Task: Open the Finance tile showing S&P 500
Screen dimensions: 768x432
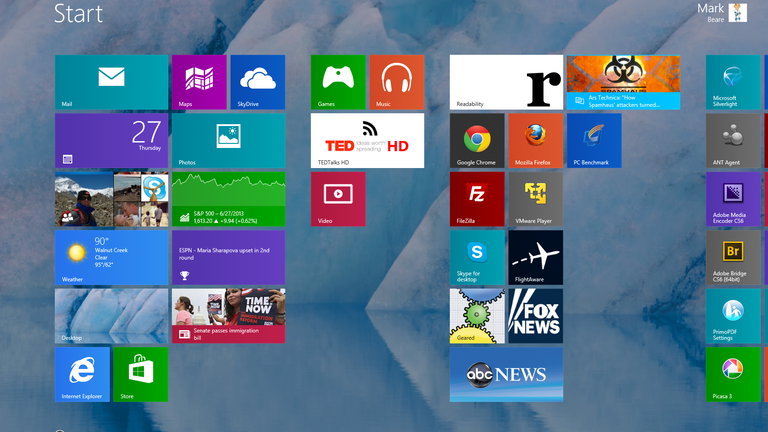Action: [228, 199]
